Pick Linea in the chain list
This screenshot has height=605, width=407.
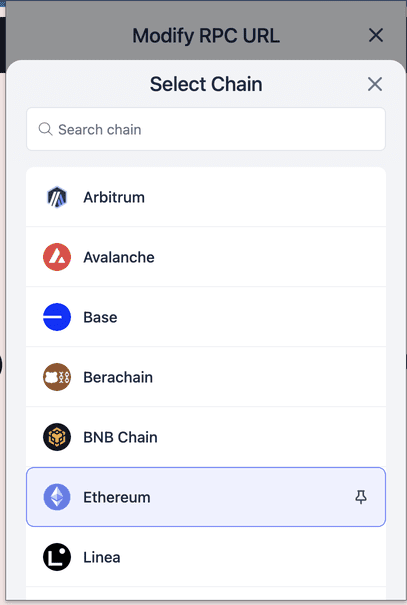102,557
